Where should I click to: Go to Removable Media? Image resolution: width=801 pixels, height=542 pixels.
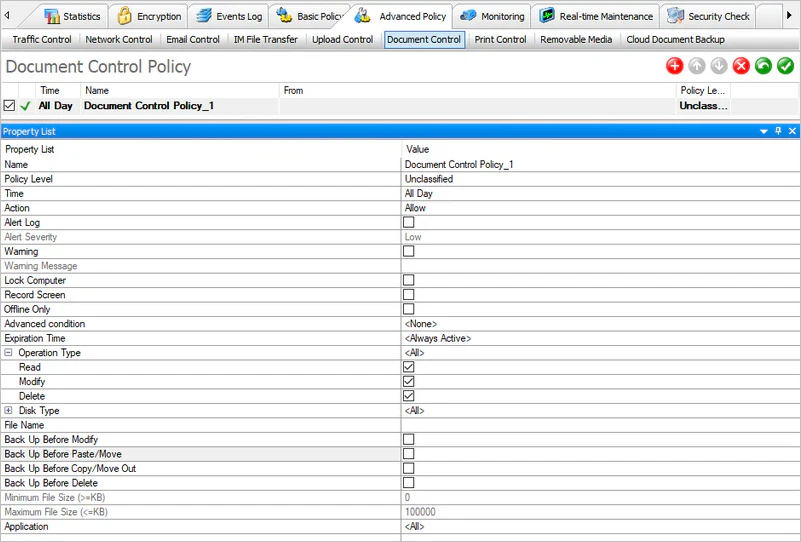point(576,39)
